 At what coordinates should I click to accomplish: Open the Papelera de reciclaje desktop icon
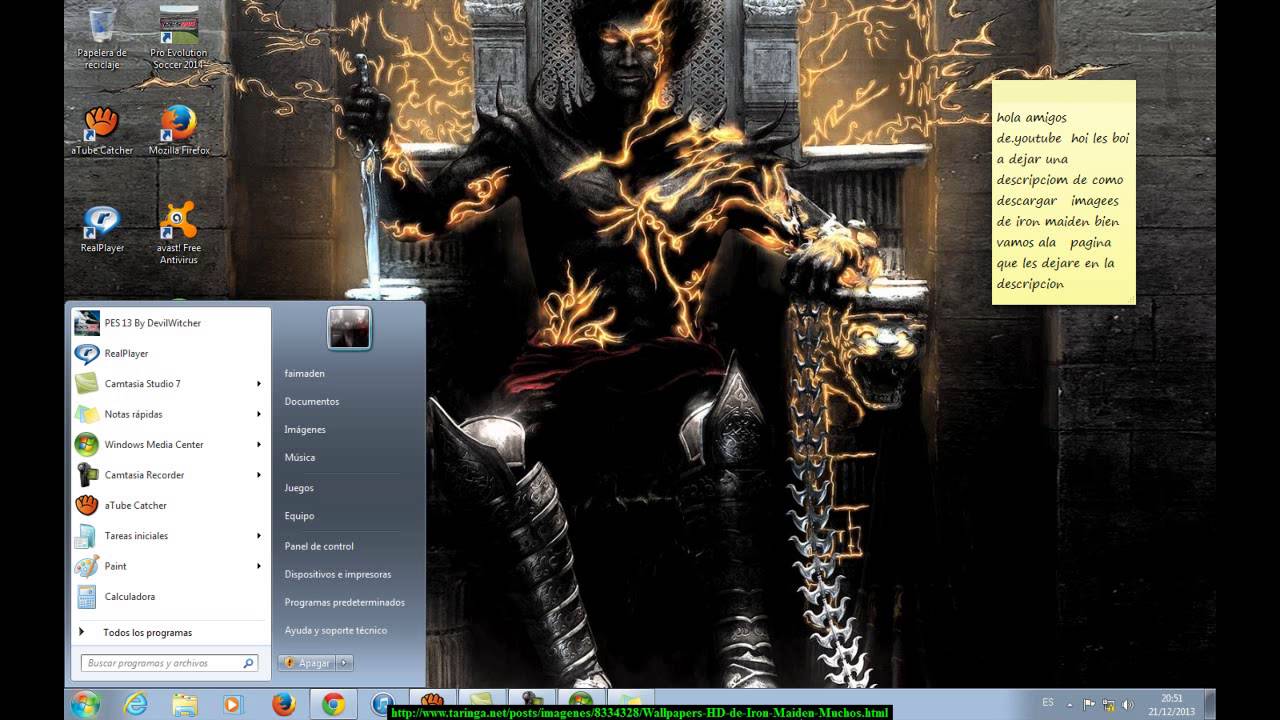point(101,38)
